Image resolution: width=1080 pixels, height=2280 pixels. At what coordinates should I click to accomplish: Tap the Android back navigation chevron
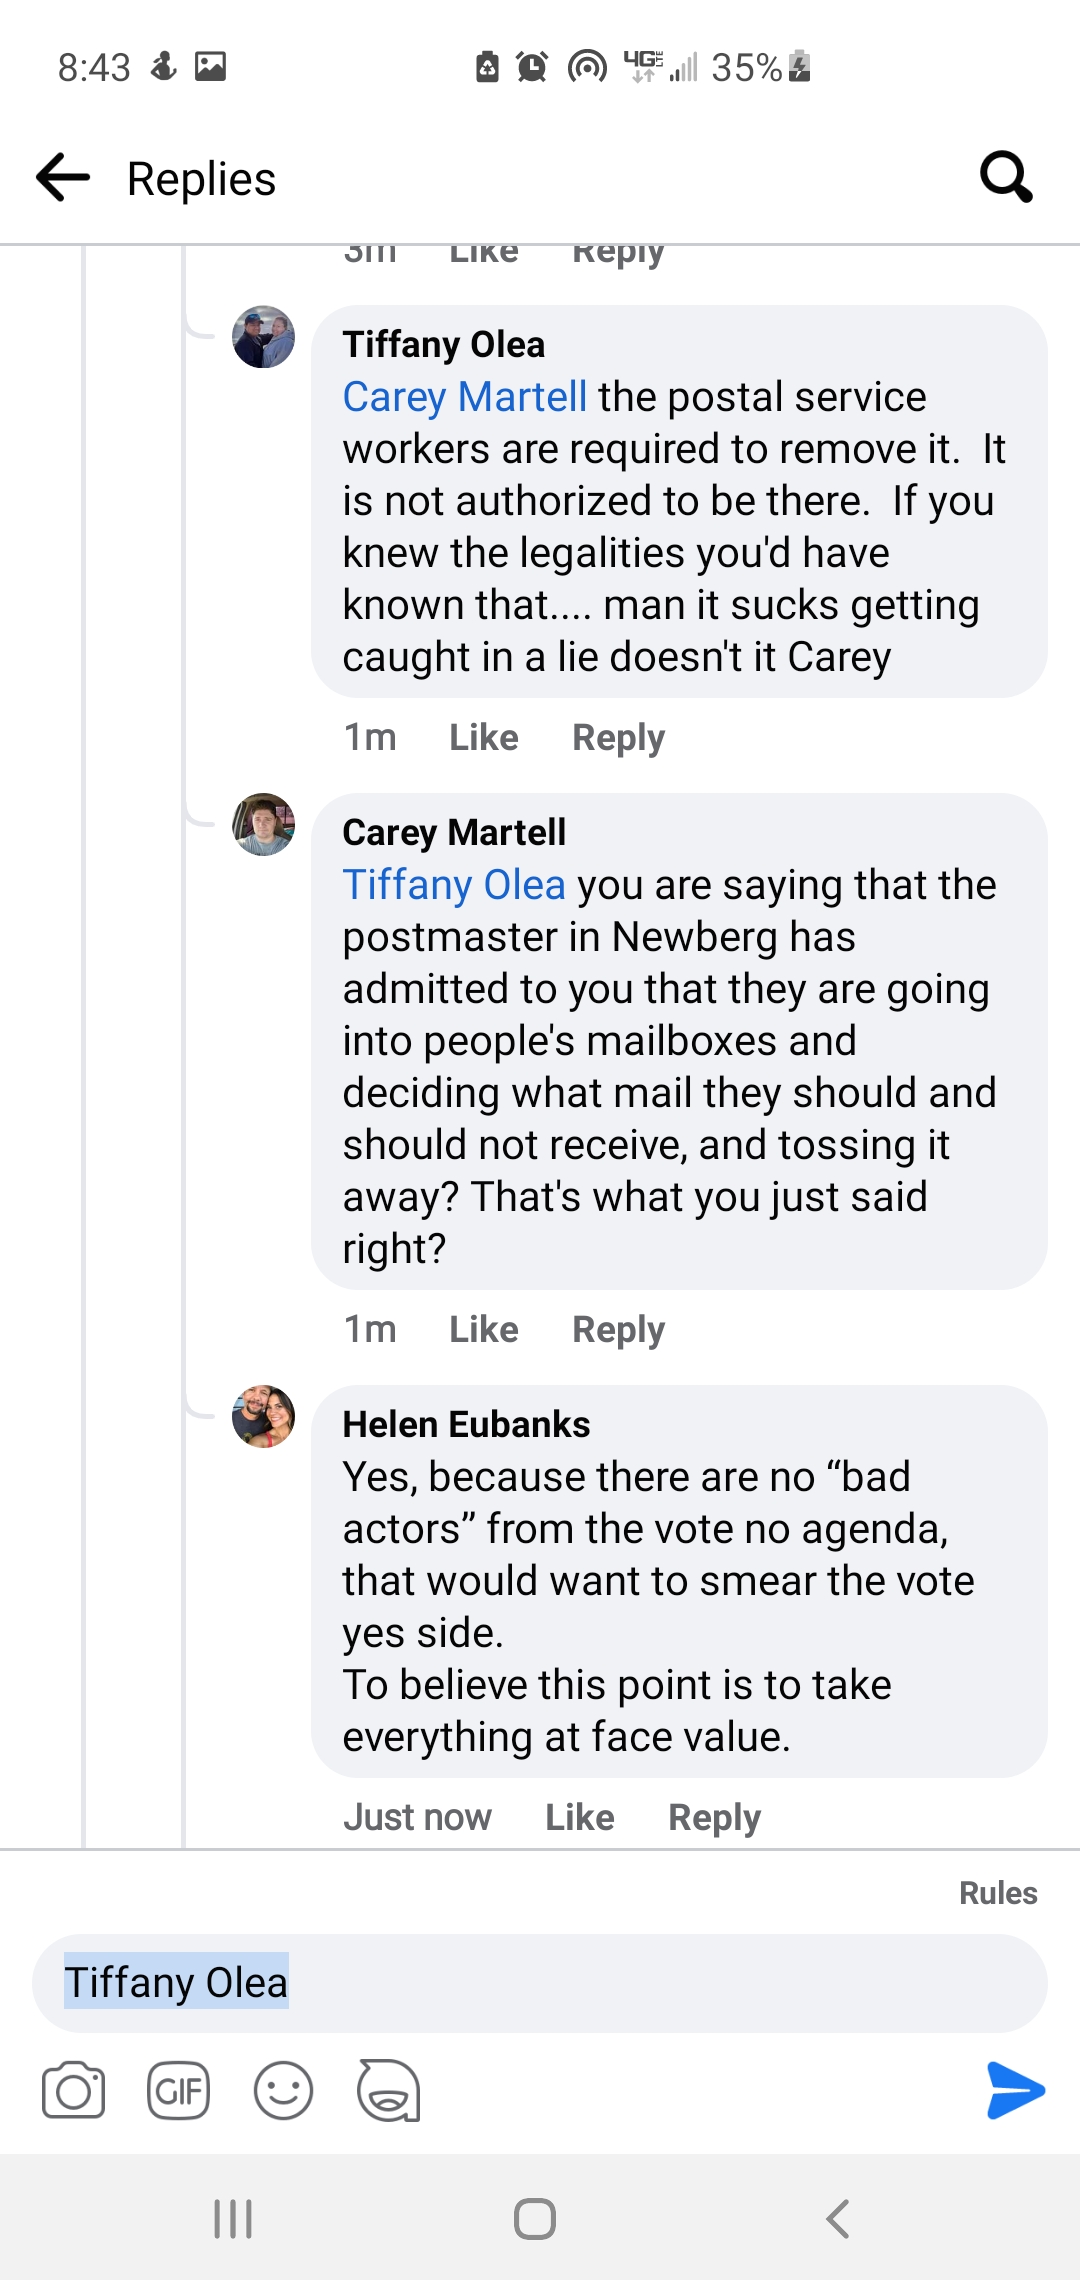(x=838, y=2218)
